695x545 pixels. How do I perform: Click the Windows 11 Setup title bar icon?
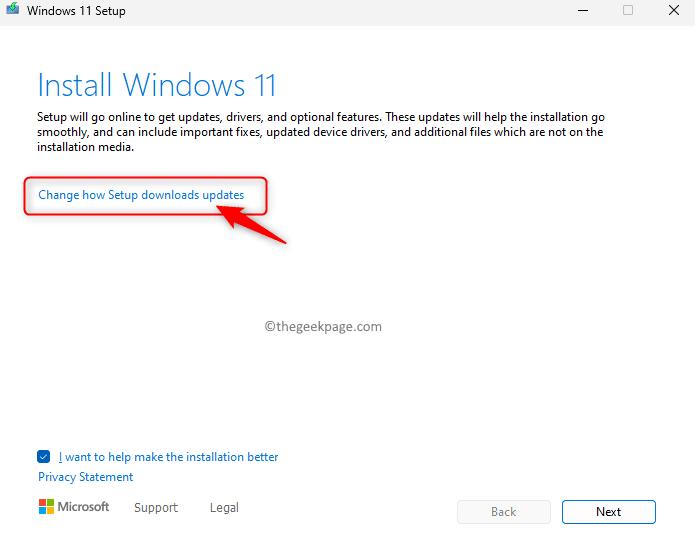coord(12,9)
